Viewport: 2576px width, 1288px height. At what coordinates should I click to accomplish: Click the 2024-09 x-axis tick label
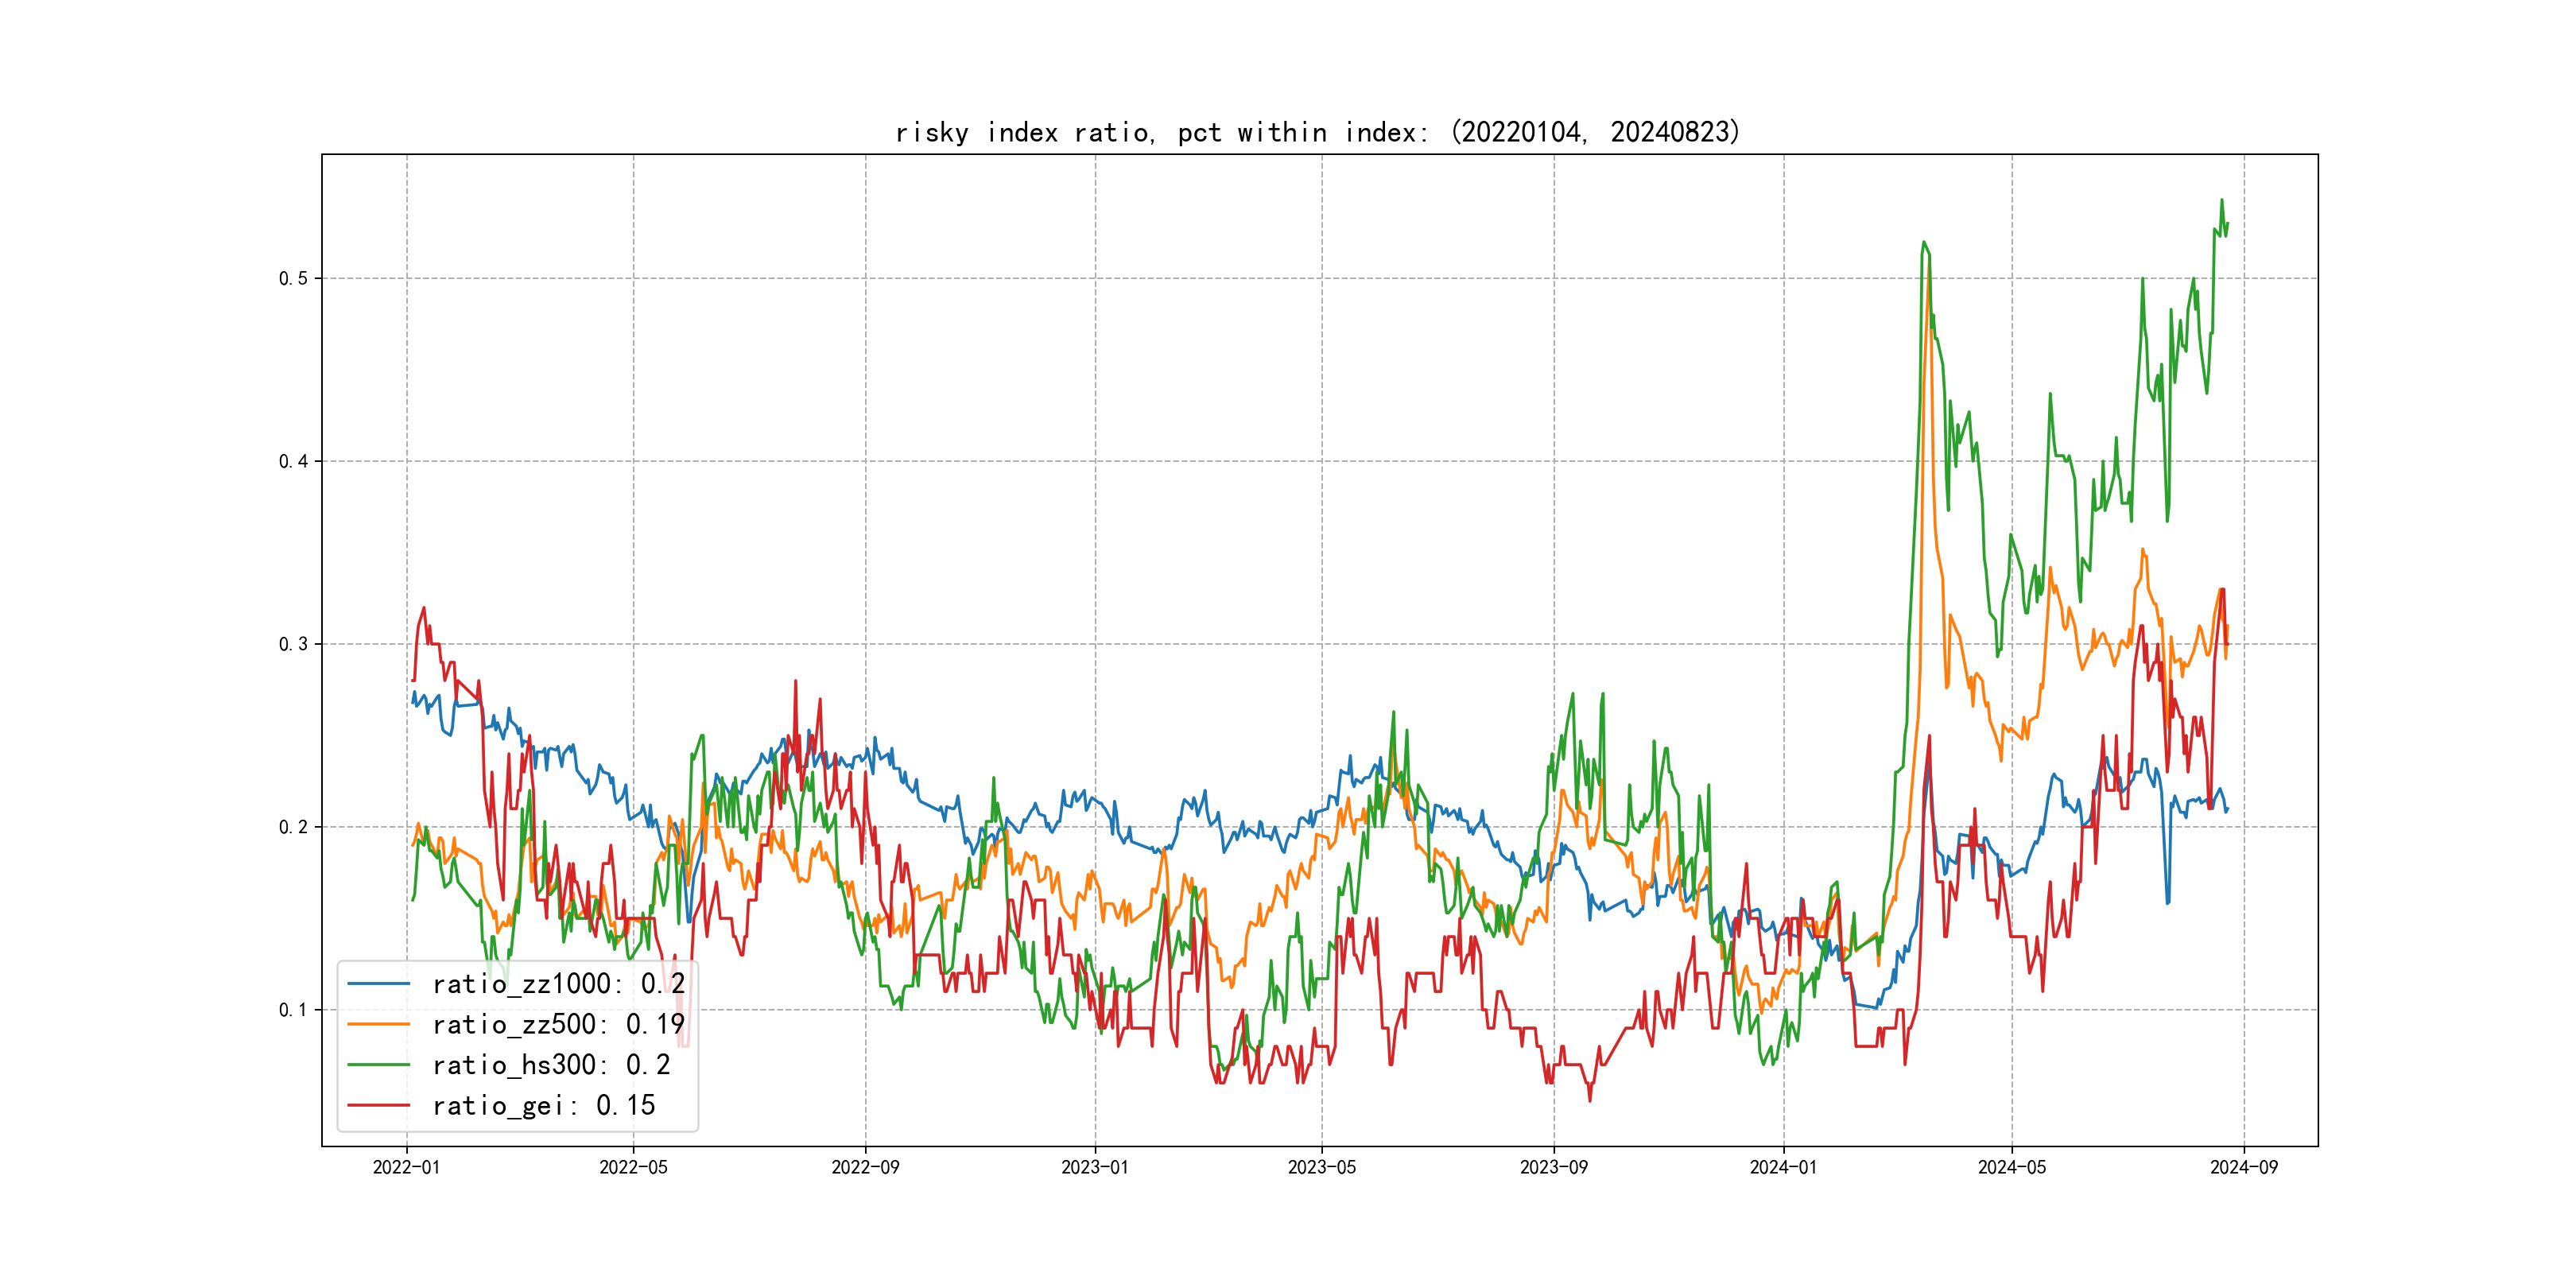pyautogui.click(x=2244, y=1167)
